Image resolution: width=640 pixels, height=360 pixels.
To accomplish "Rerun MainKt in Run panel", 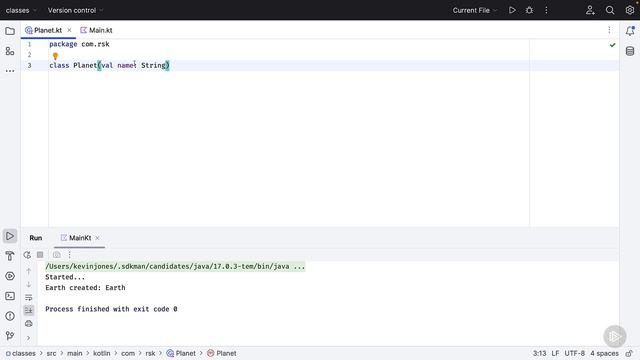I will tap(27, 255).
